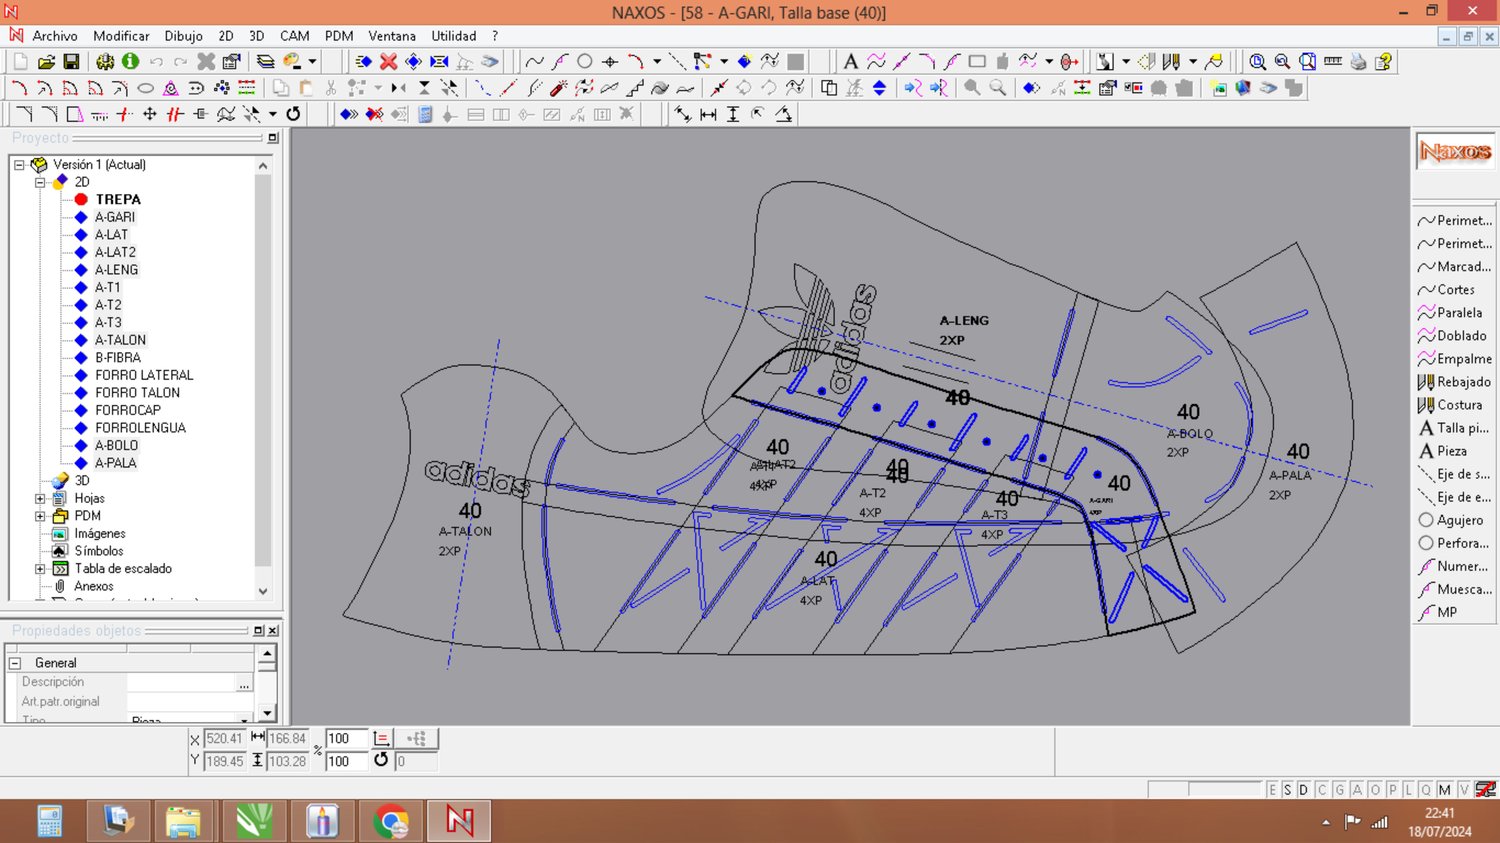
Task: Click the blue up-down triangles flip icon
Action: (x=879, y=88)
